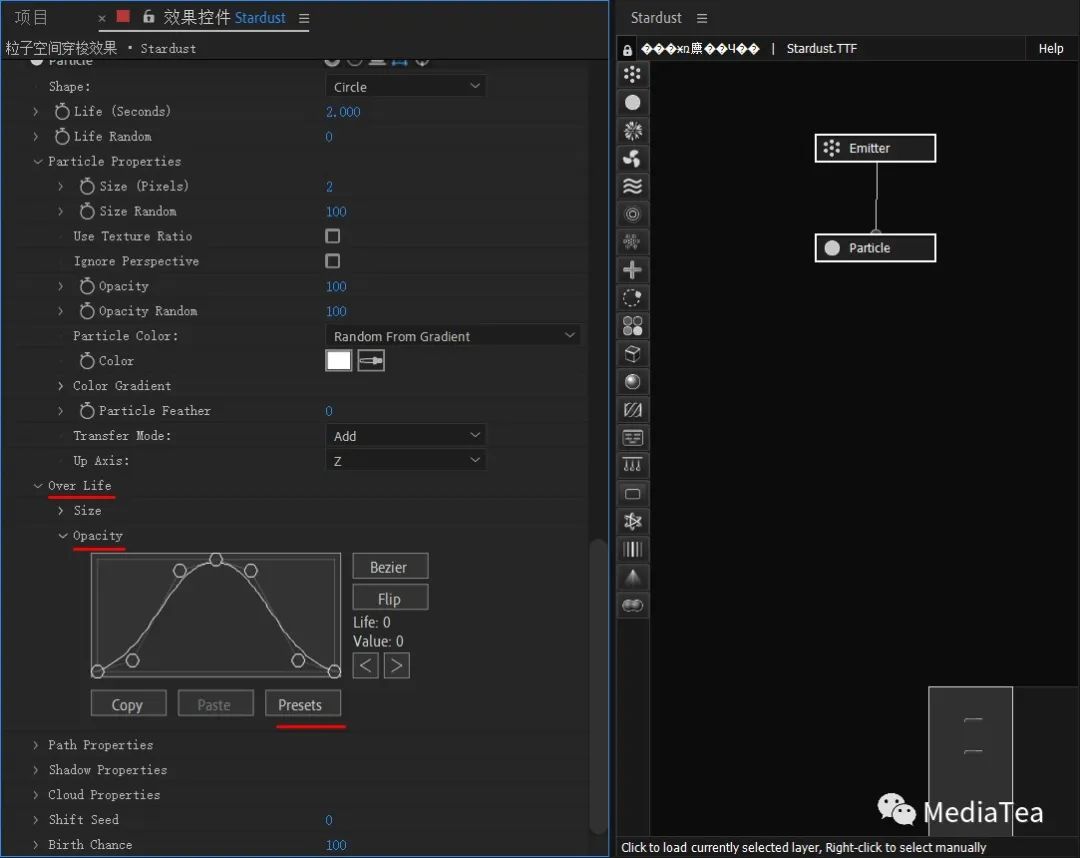Click the wavy-lines Turbulence icon in Stardust toolbar
1080x858 pixels.
[632, 186]
